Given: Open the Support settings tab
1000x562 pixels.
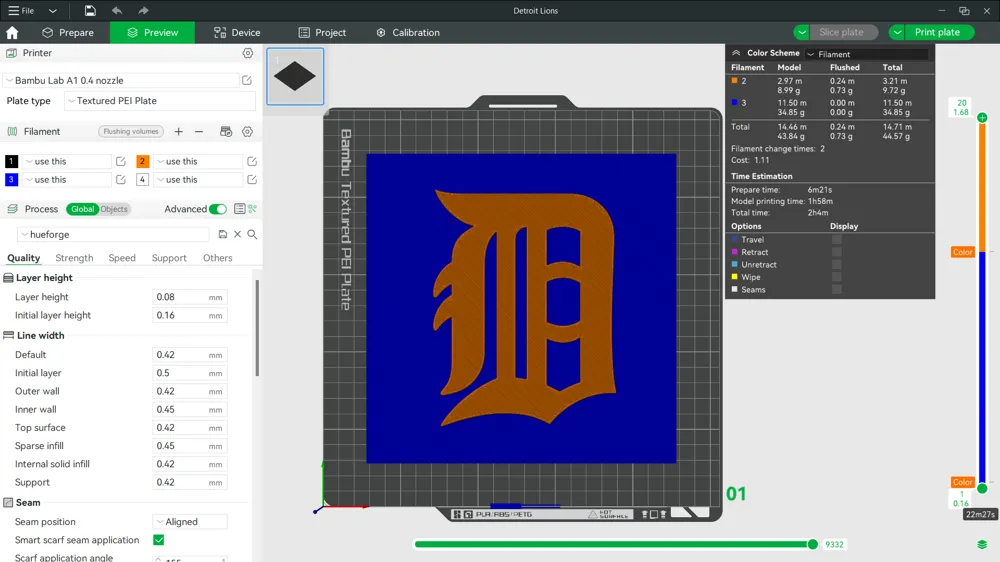Looking at the screenshot, I should click(x=169, y=258).
